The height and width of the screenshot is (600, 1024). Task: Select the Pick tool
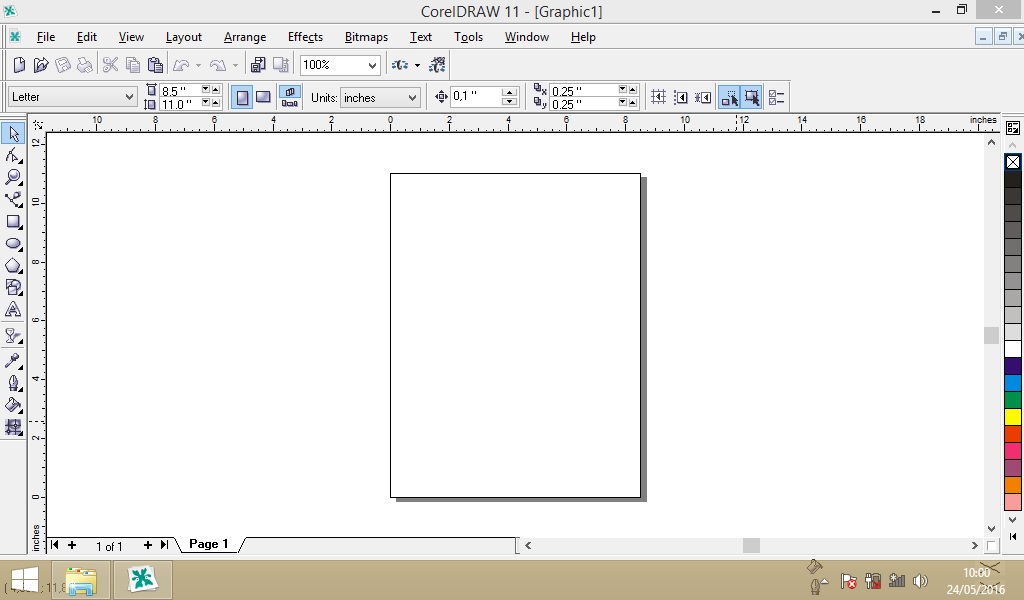[x=13, y=133]
